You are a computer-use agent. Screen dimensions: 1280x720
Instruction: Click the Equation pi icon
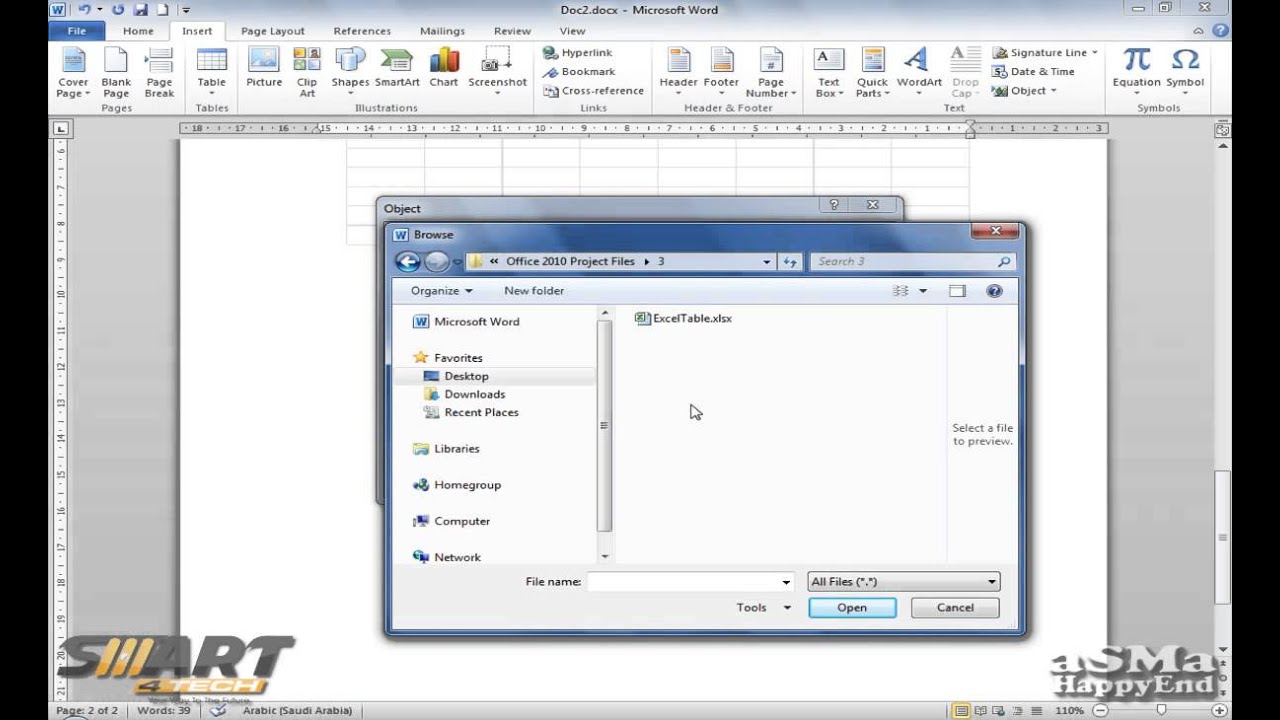pos(1136,60)
